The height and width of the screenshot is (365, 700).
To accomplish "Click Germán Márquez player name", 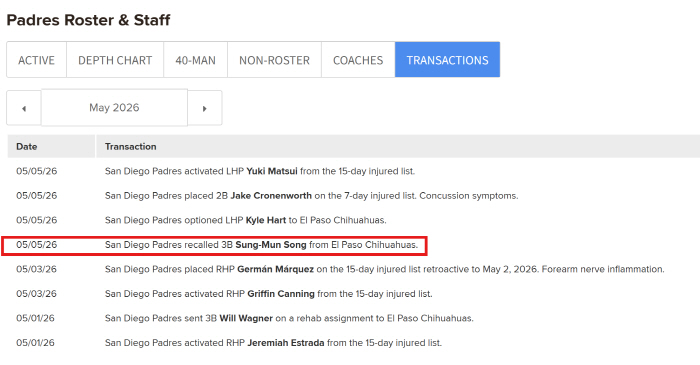I will 275,269.
